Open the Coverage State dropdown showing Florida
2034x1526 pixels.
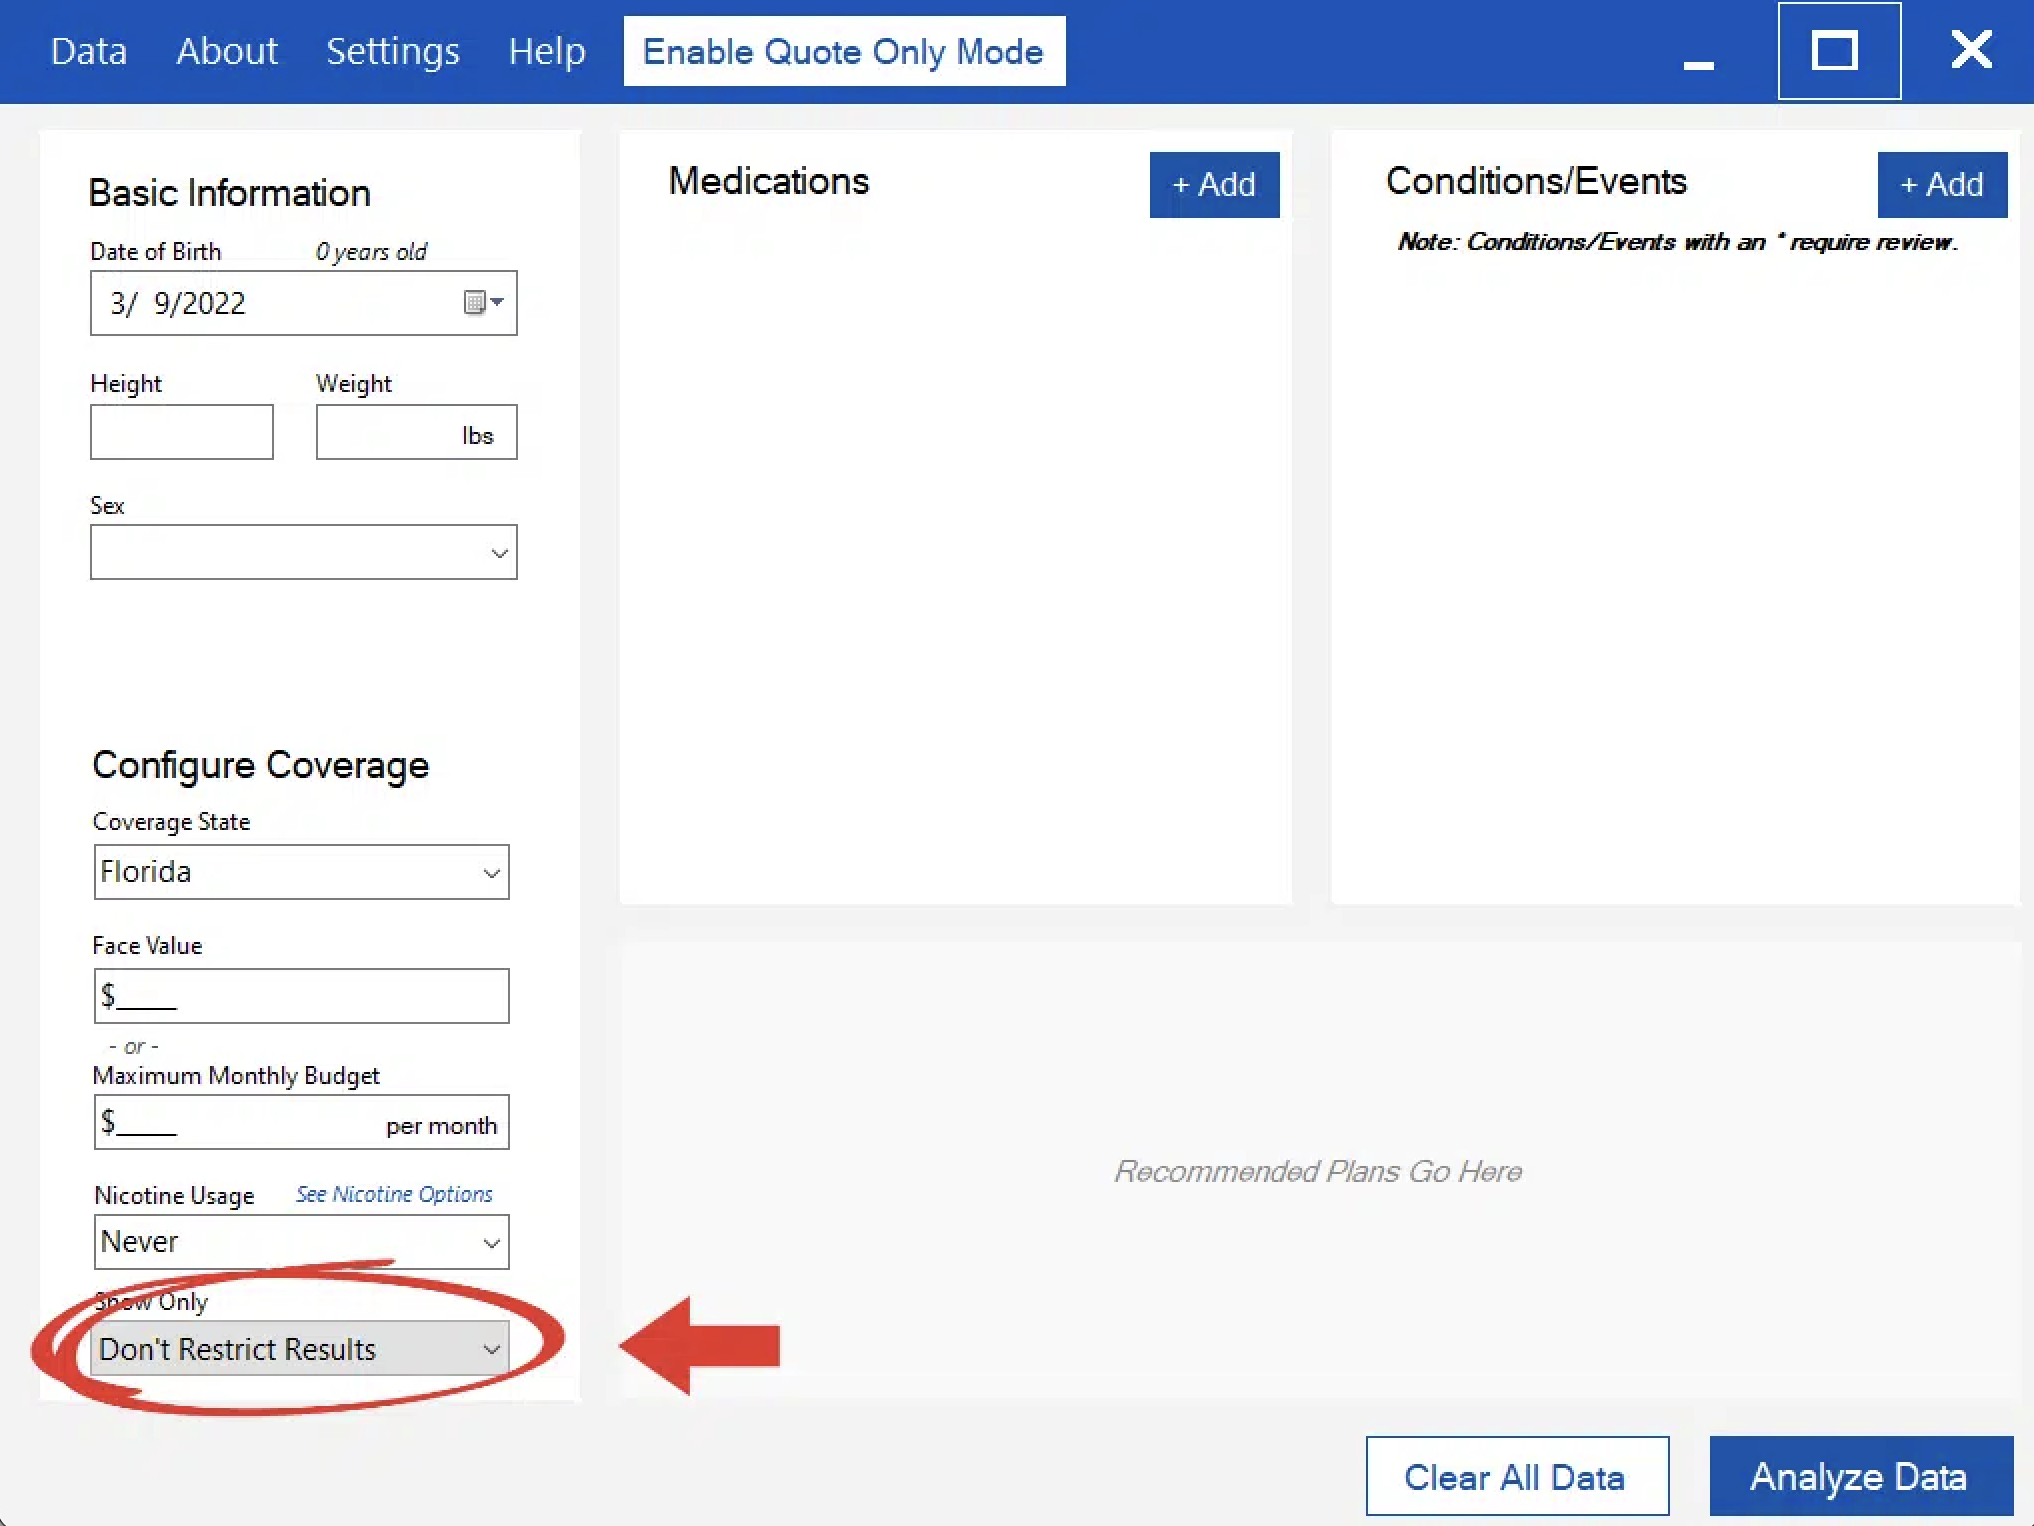point(301,872)
